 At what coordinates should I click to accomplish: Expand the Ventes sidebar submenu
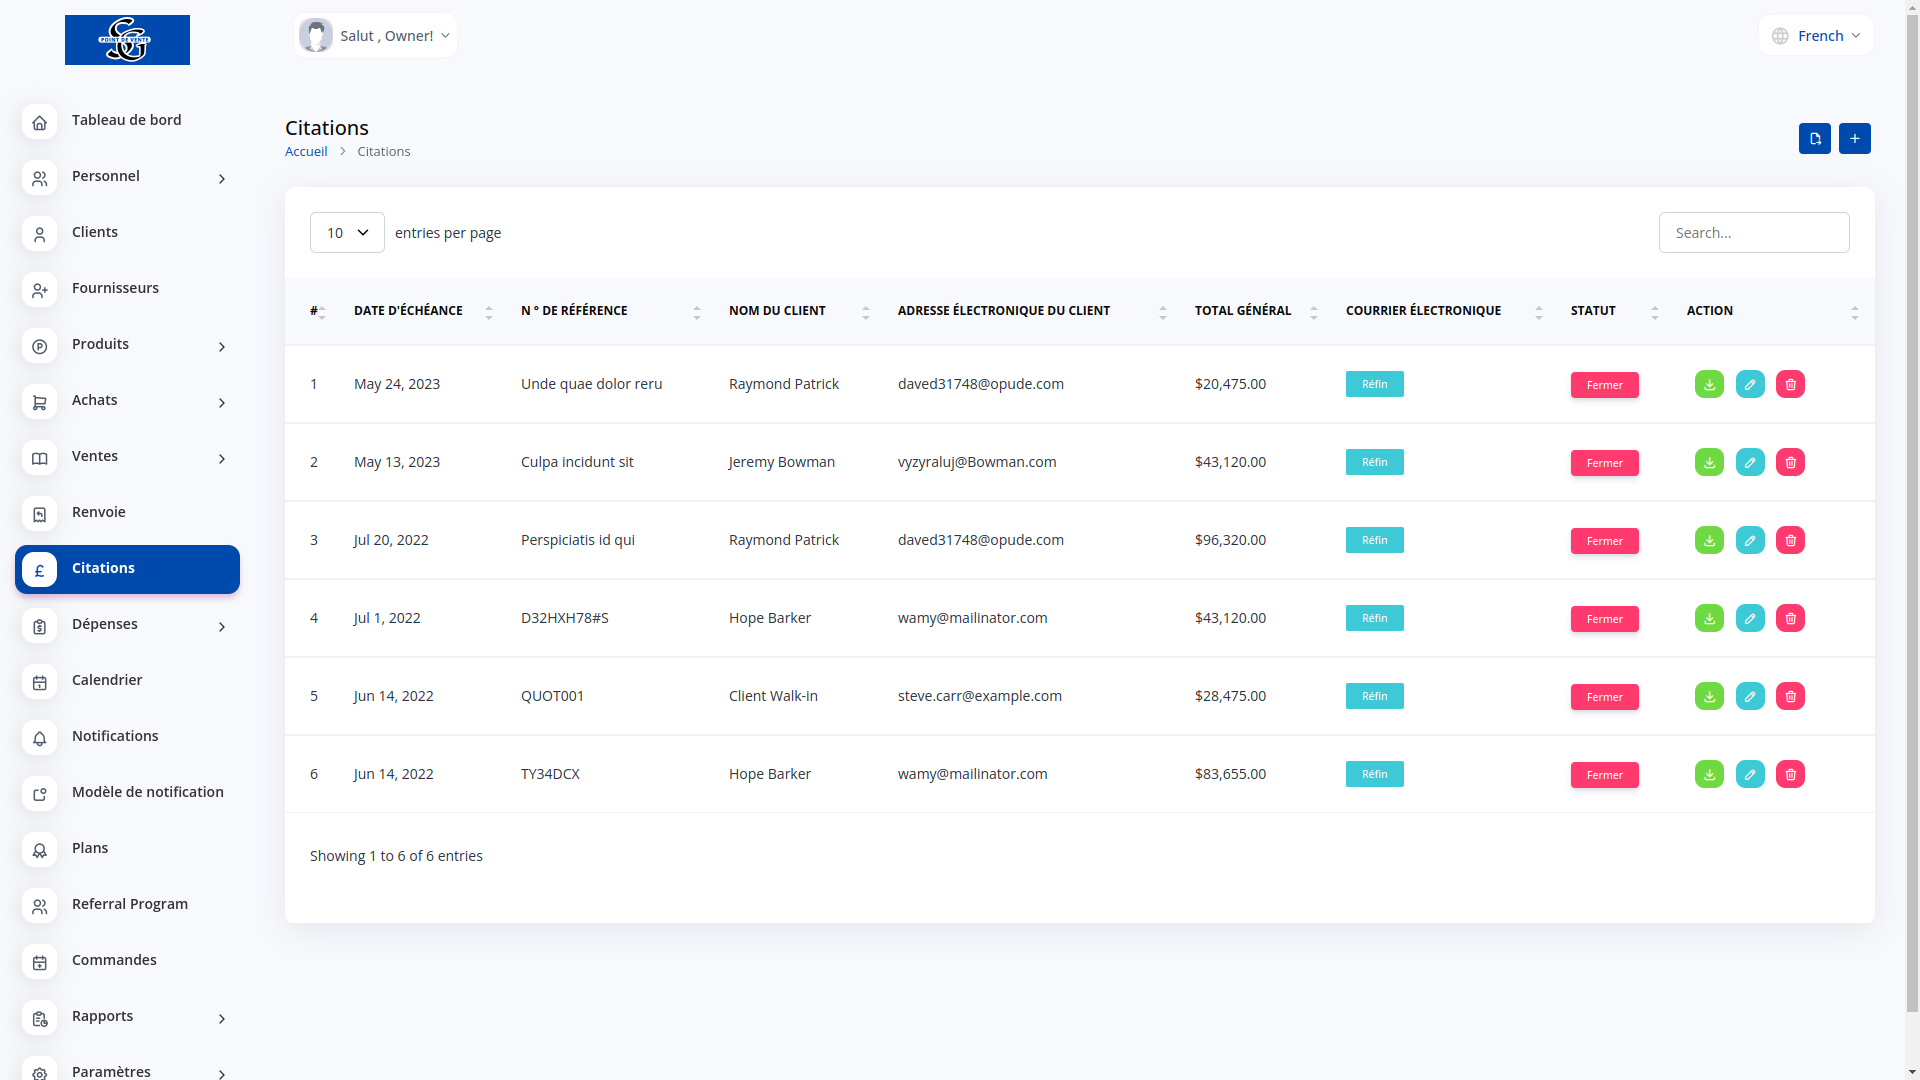221,458
